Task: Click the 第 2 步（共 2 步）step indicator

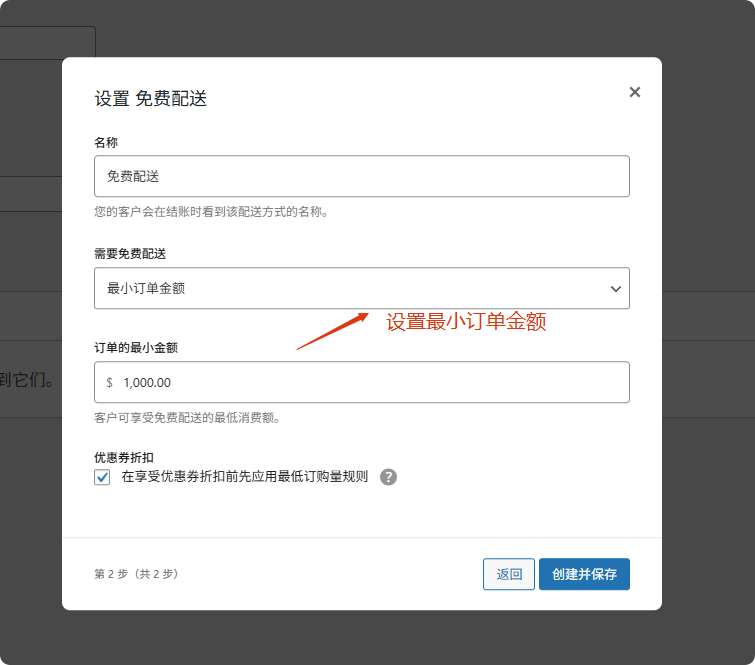Action: pyautogui.click(x=136, y=574)
